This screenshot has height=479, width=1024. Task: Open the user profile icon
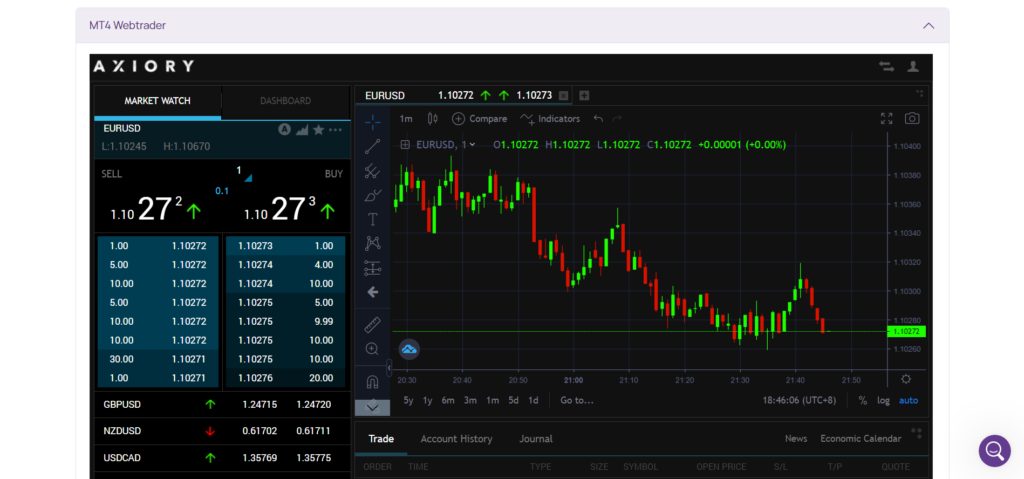(913, 67)
